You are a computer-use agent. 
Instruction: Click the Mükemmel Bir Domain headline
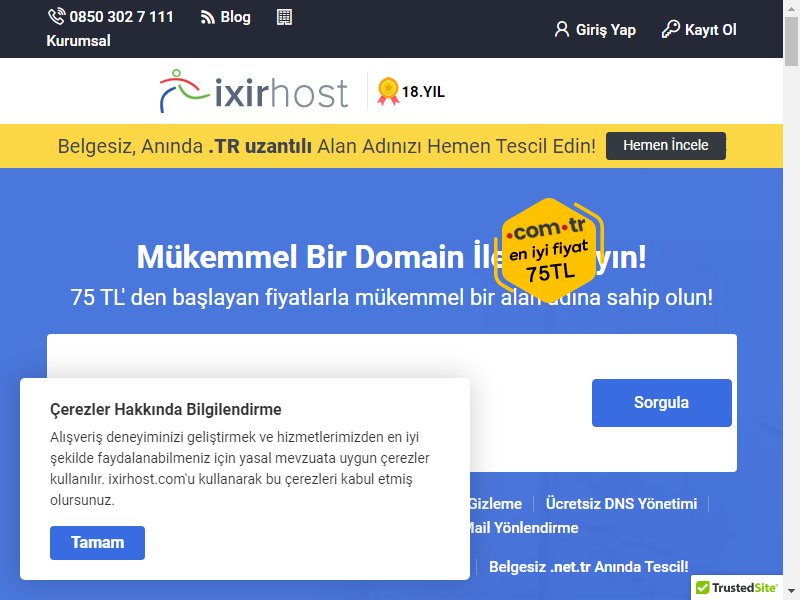[x=391, y=257]
